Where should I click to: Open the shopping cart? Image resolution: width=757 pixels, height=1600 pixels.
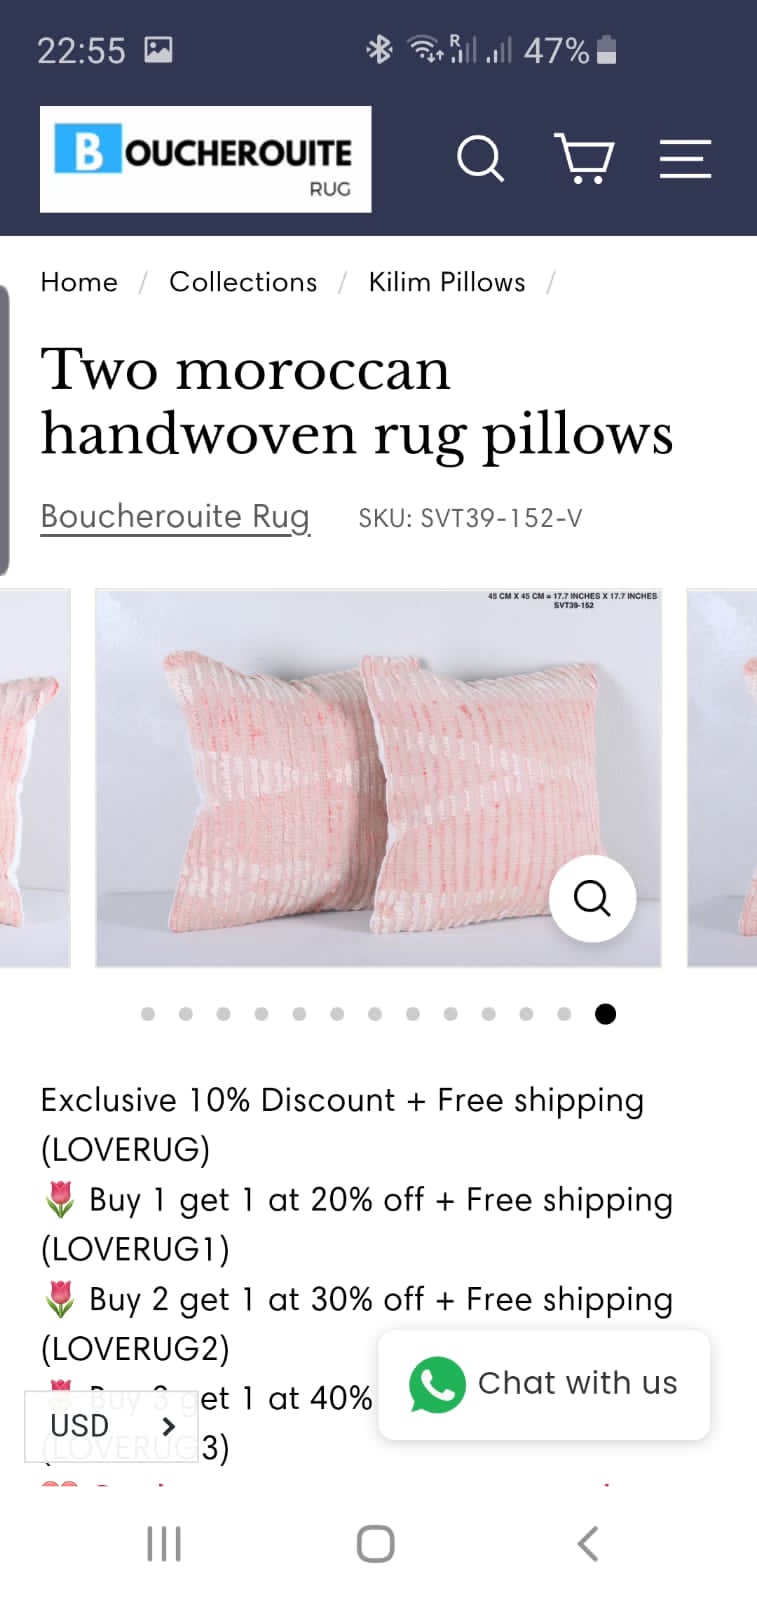pos(584,158)
